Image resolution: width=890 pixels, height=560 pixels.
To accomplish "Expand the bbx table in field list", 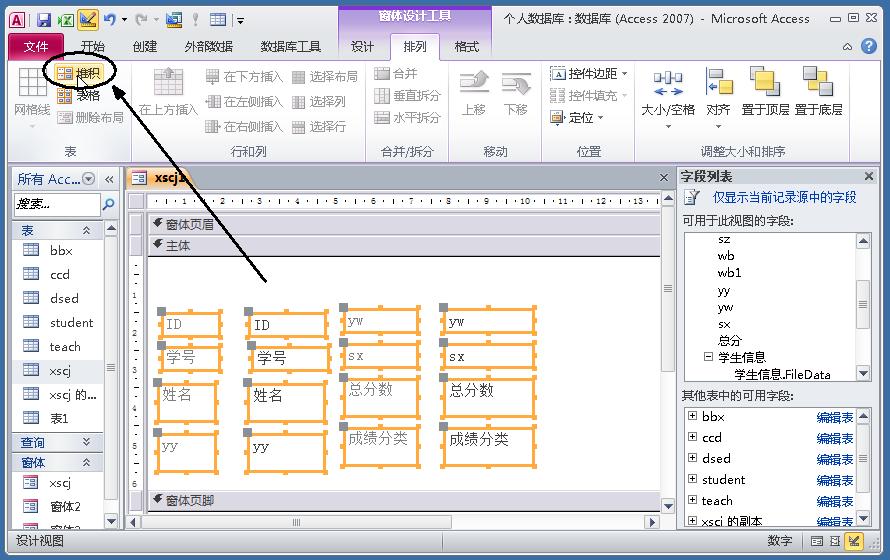I will point(692,416).
